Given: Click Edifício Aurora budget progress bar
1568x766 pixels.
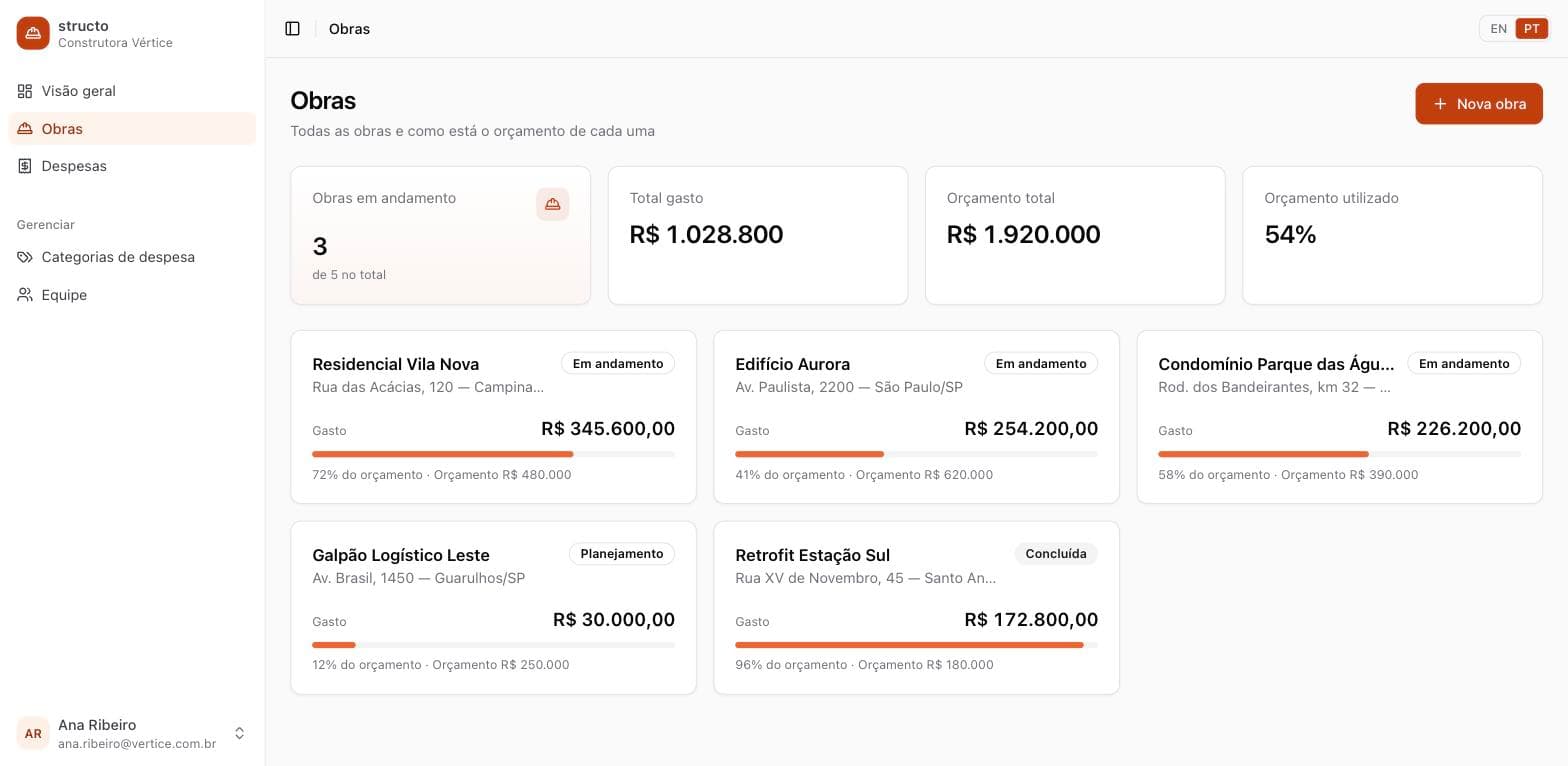Looking at the screenshot, I should pyautogui.click(x=916, y=454).
